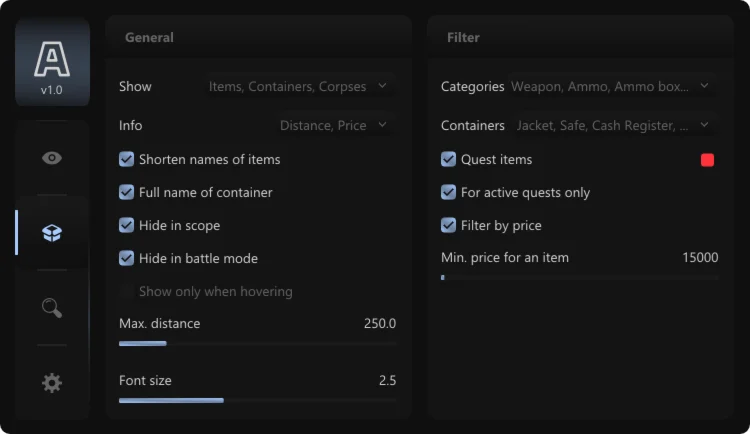Toggle the Quest items checkbox
The height and width of the screenshot is (434, 750).
449,159
